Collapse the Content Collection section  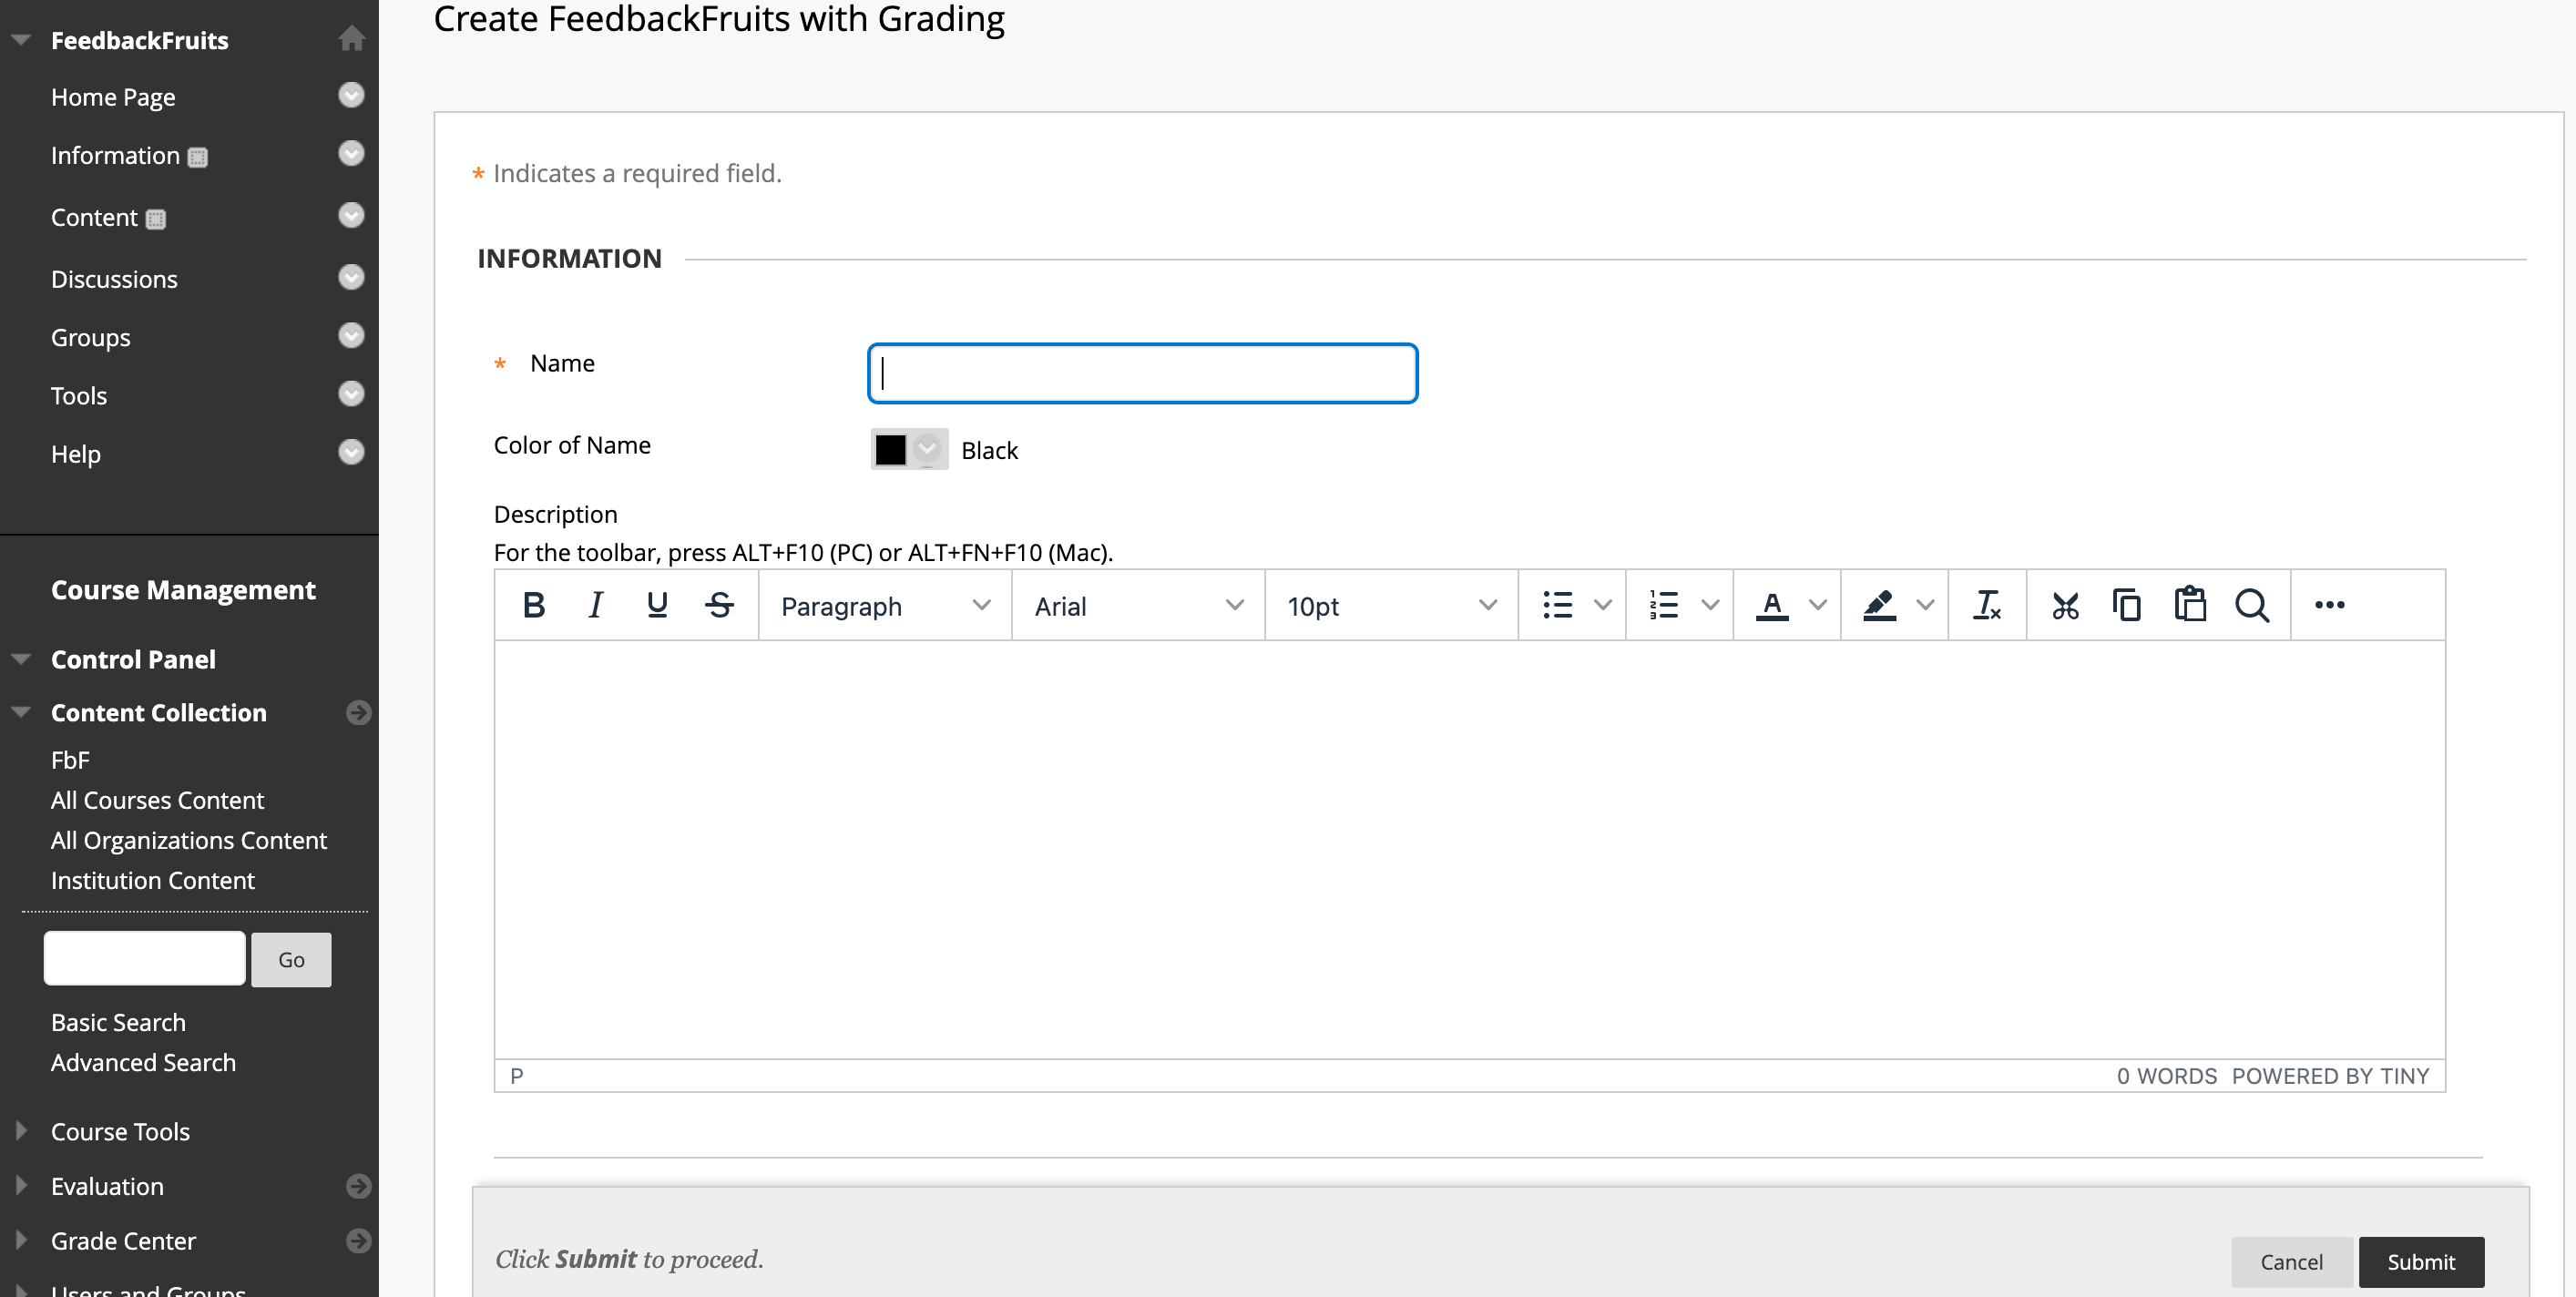[21, 713]
